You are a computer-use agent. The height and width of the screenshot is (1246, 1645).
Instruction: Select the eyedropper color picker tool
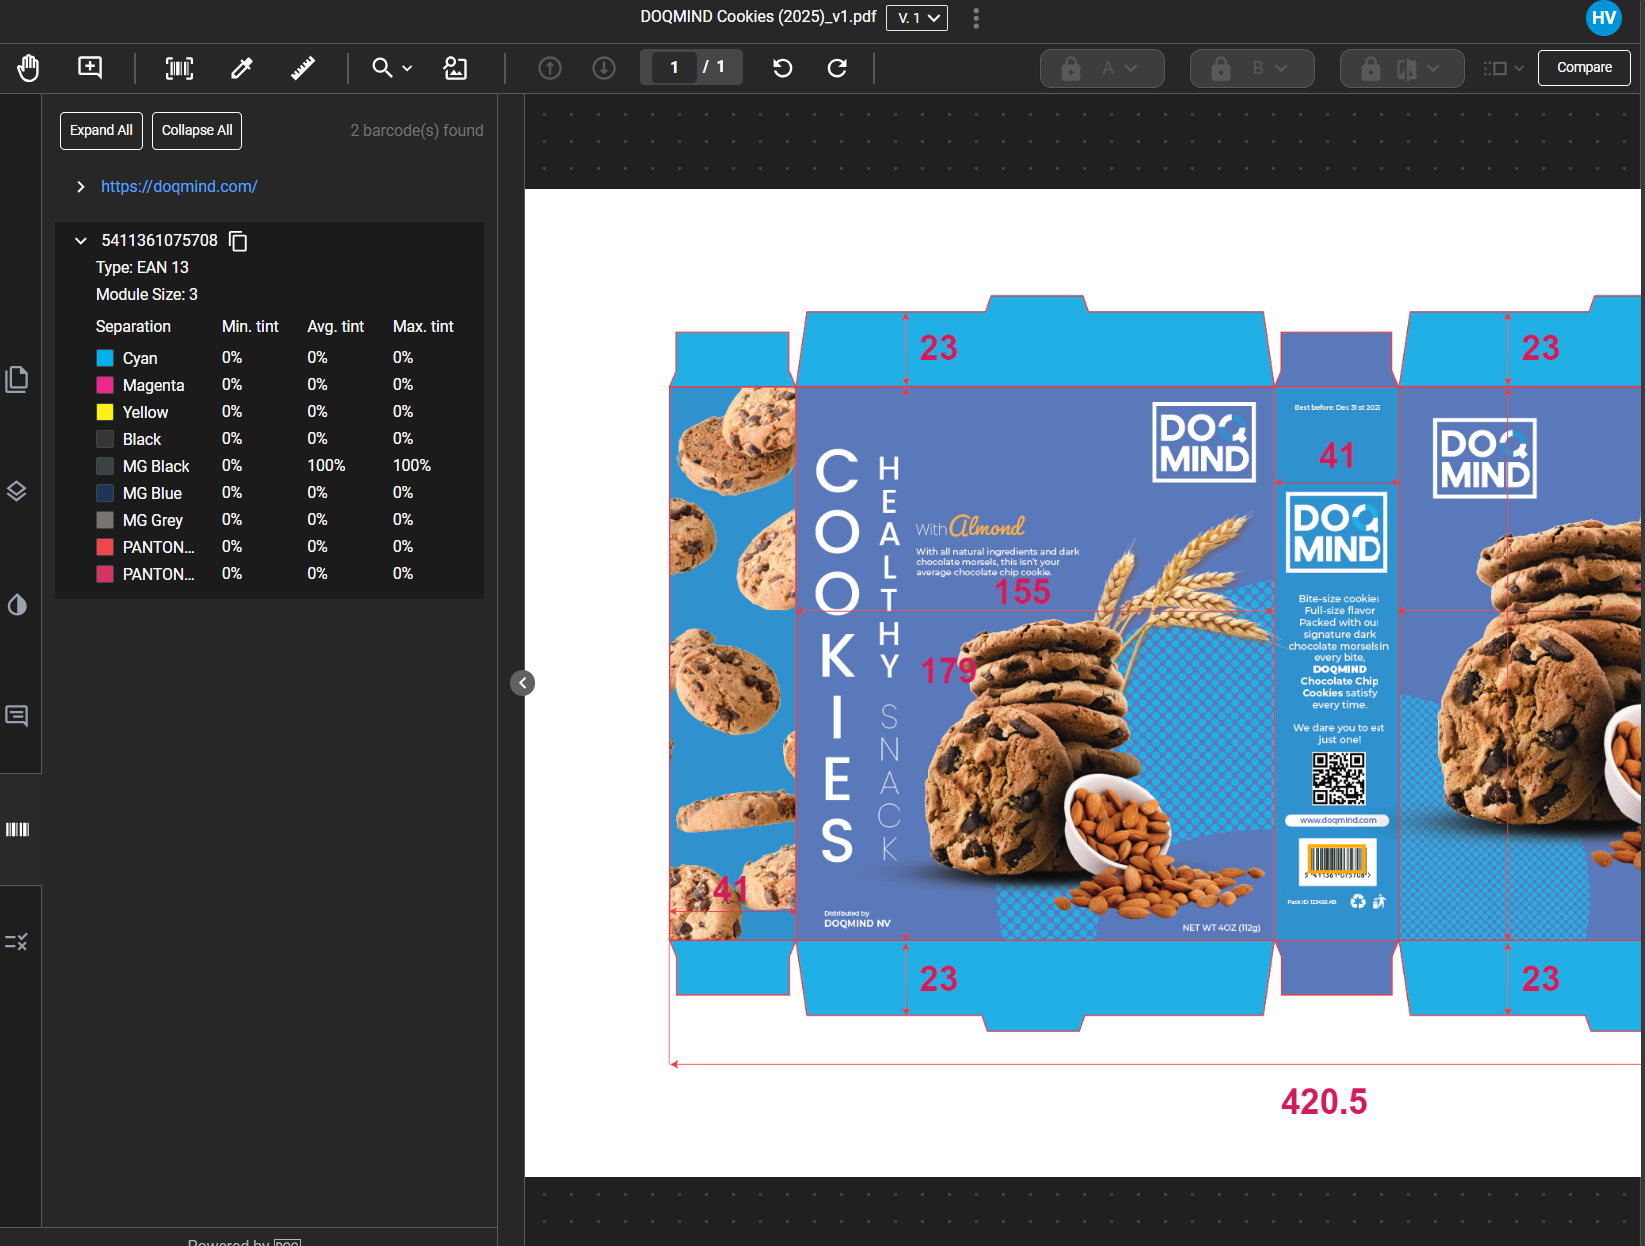point(241,68)
